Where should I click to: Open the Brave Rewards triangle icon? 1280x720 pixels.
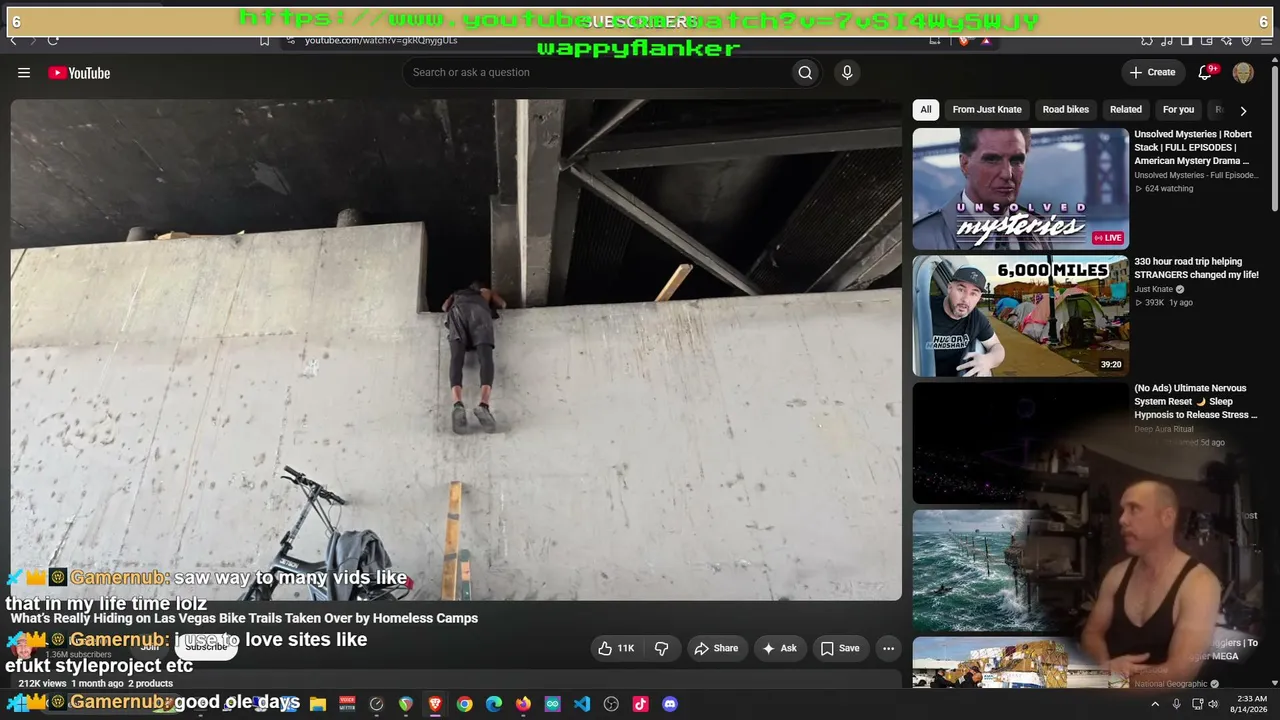pos(985,40)
